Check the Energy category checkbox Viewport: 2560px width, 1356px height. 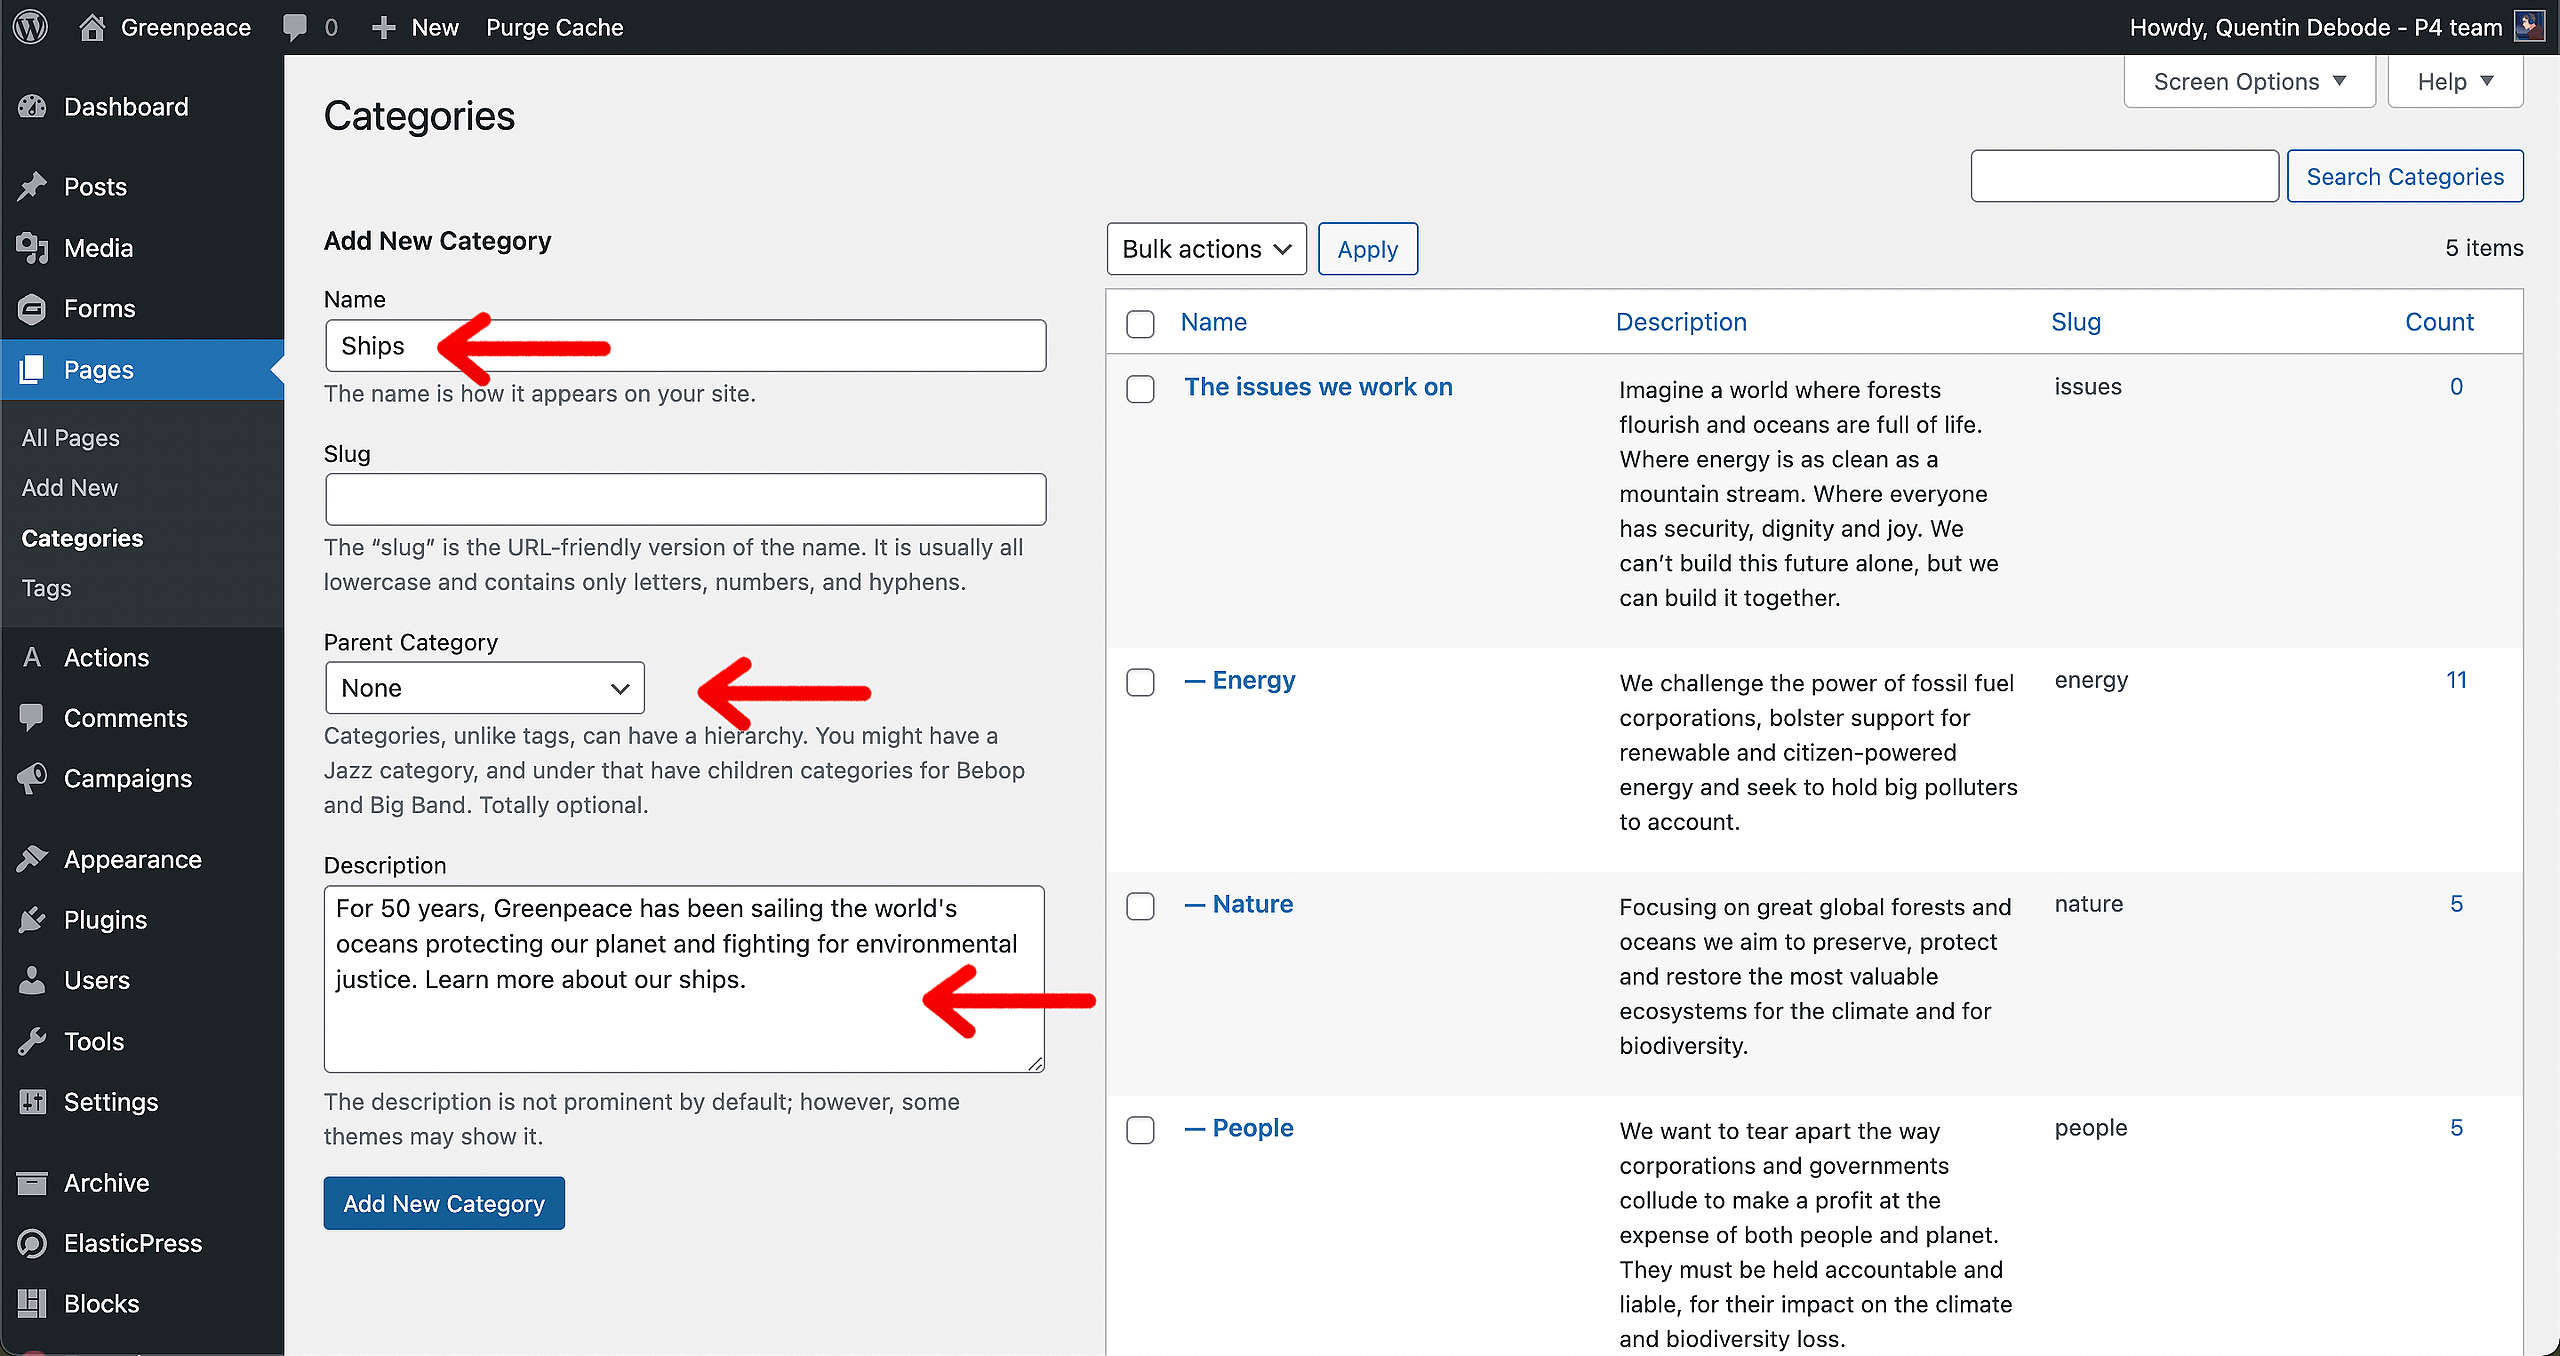(x=1140, y=682)
